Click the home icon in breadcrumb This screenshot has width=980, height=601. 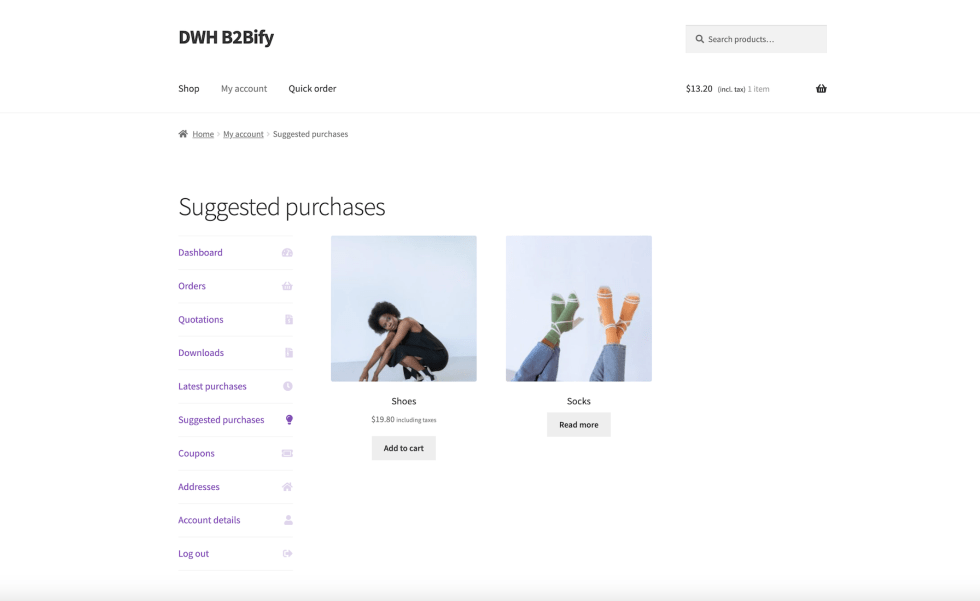[x=183, y=134]
